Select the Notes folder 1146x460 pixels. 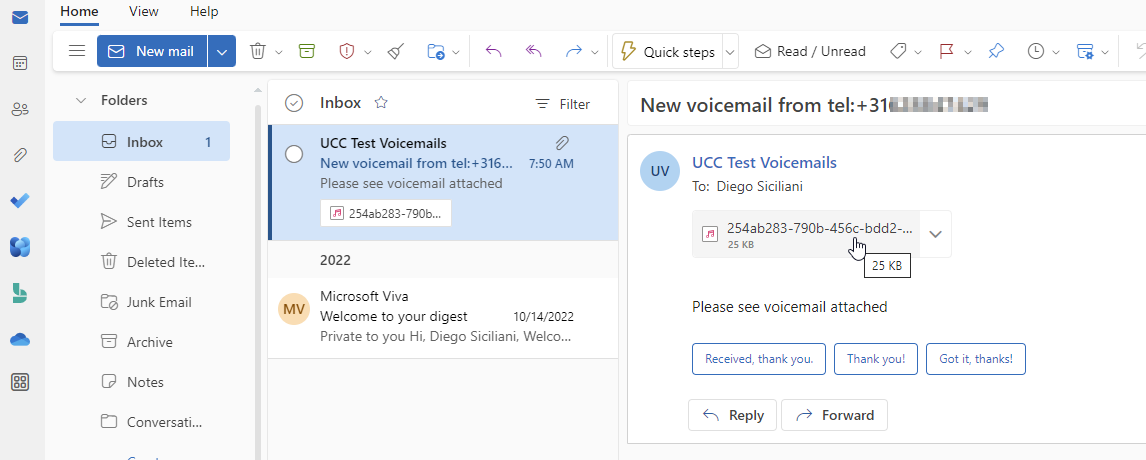pos(141,382)
